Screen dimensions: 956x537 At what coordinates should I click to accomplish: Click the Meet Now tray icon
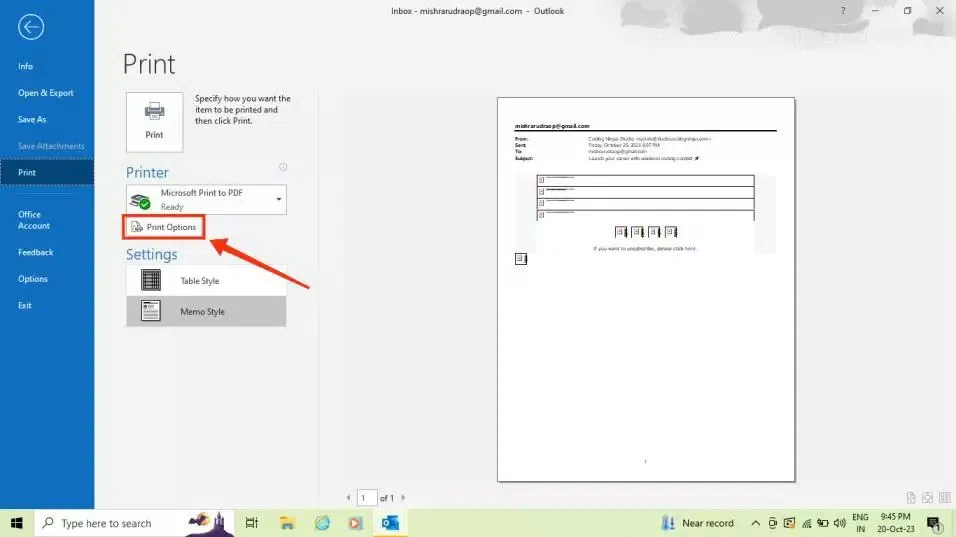772,523
